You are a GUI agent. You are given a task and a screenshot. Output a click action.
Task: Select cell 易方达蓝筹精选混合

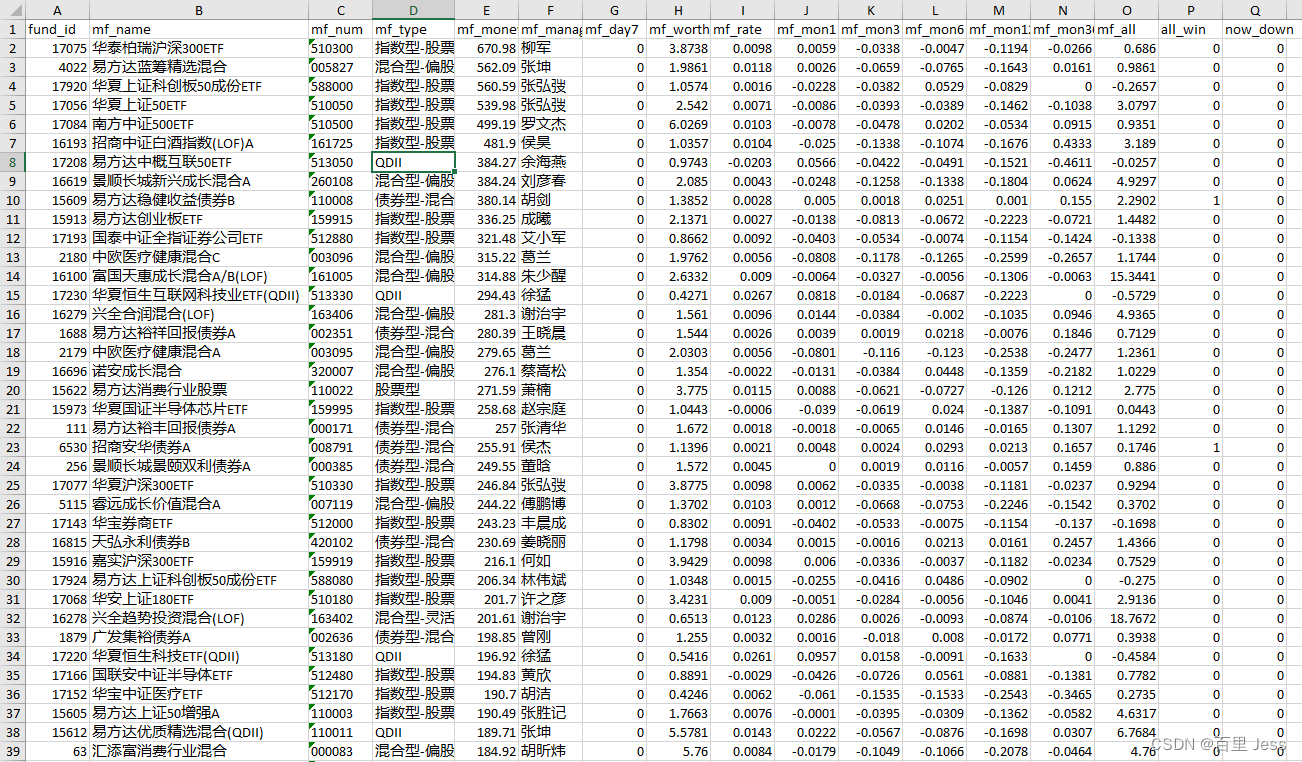[198, 67]
